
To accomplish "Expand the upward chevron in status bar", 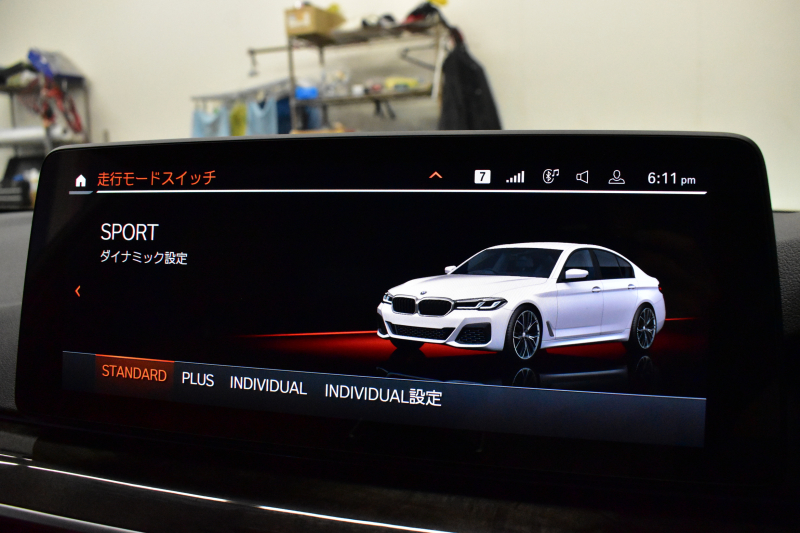I will [x=436, y=175].
